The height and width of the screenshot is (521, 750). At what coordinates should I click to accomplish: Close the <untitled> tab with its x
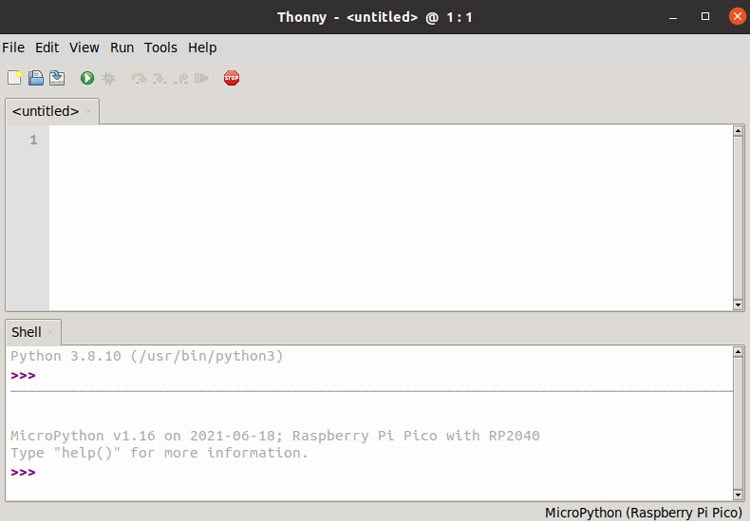coord(88,111)
